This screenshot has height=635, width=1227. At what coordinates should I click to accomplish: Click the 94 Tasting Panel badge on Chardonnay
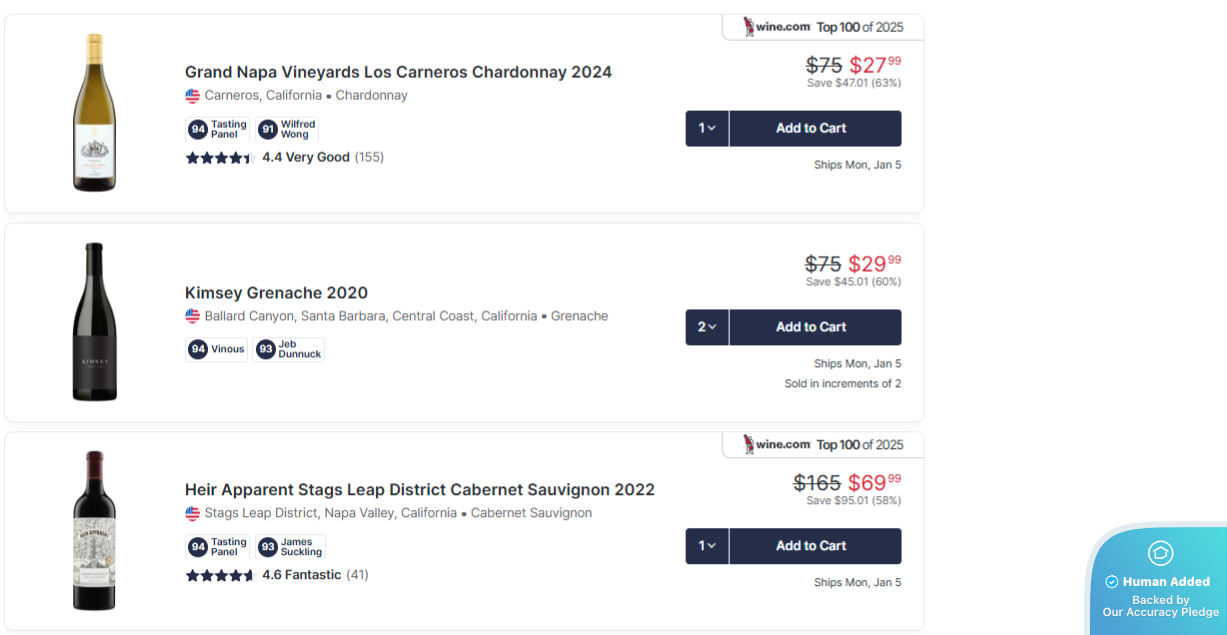tap(218, 129)
